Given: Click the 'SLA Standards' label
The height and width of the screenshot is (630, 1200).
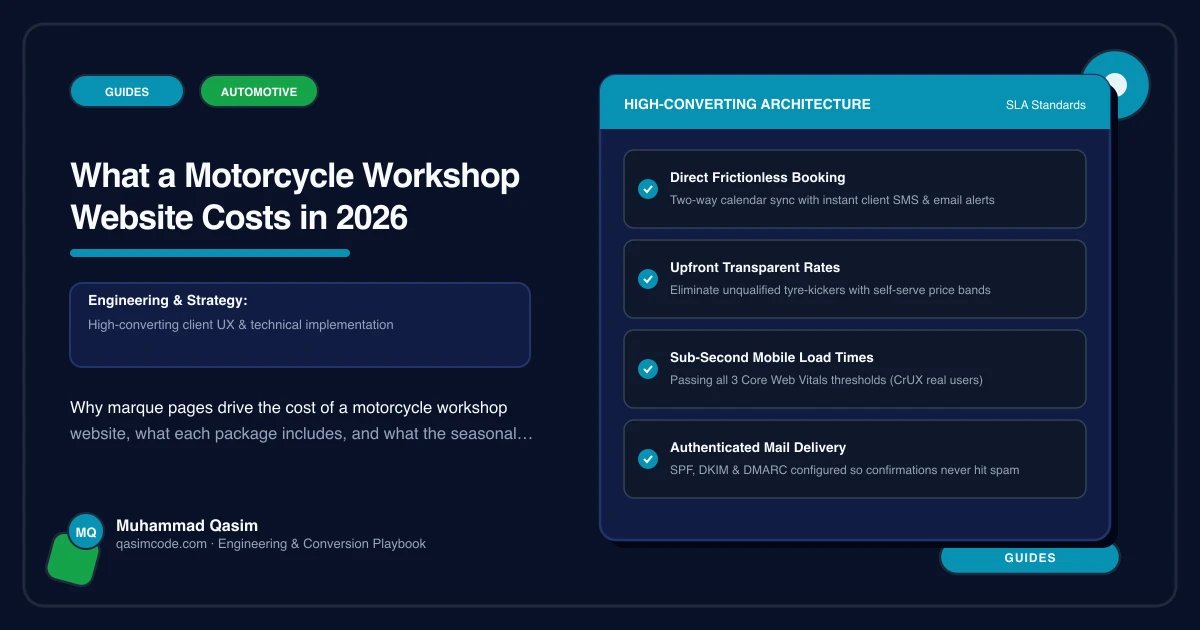Looking at the screenshot, I should point(1046,105).
